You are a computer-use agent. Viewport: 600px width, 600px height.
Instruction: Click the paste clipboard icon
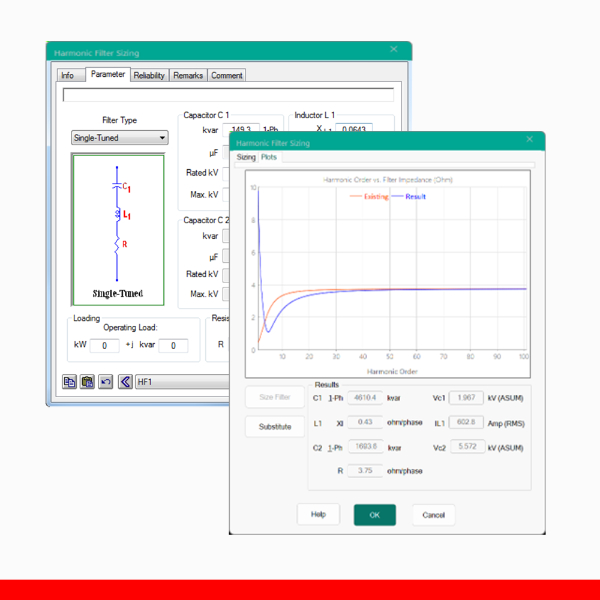click(88, 381)
